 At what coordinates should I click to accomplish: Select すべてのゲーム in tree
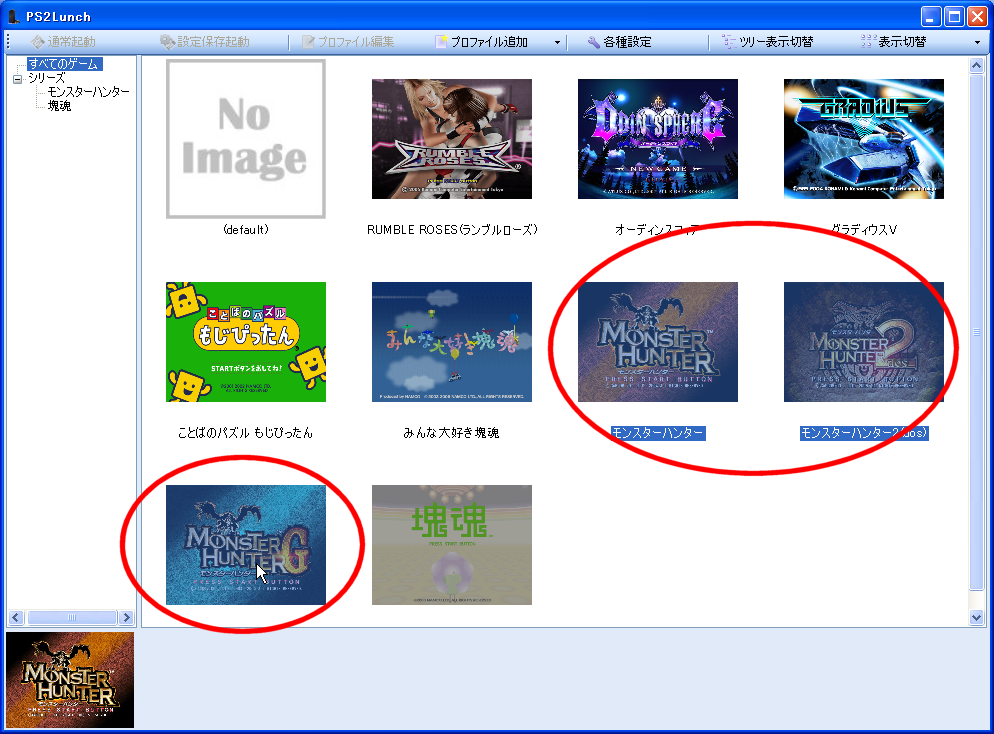tap(63, 64)
